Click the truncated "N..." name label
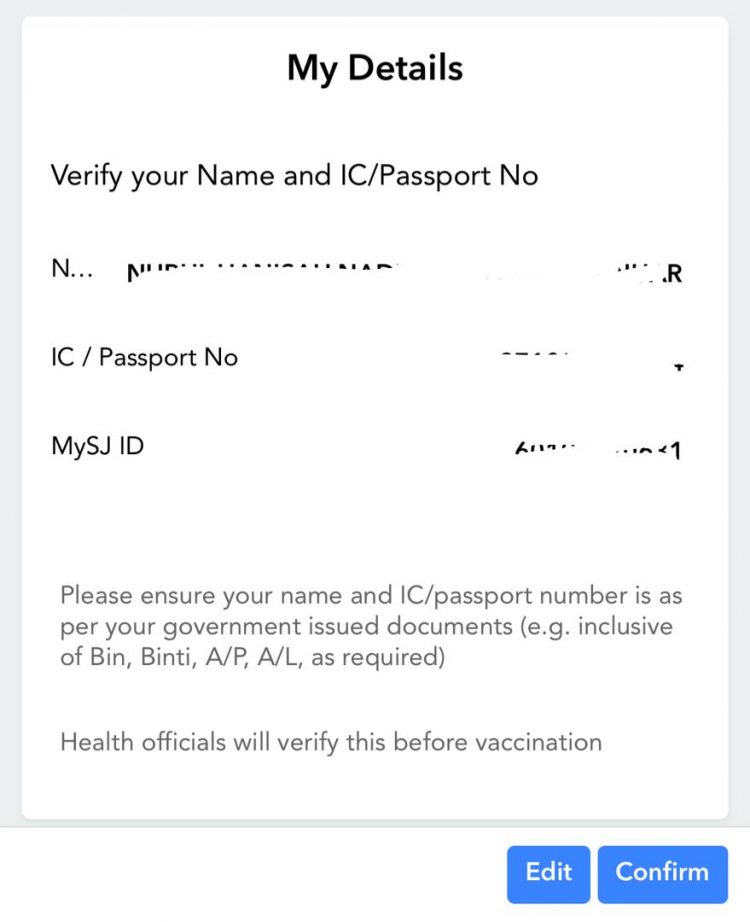This screenshot has height=922, width=750. pyautogui.click(x=72, y=270)
